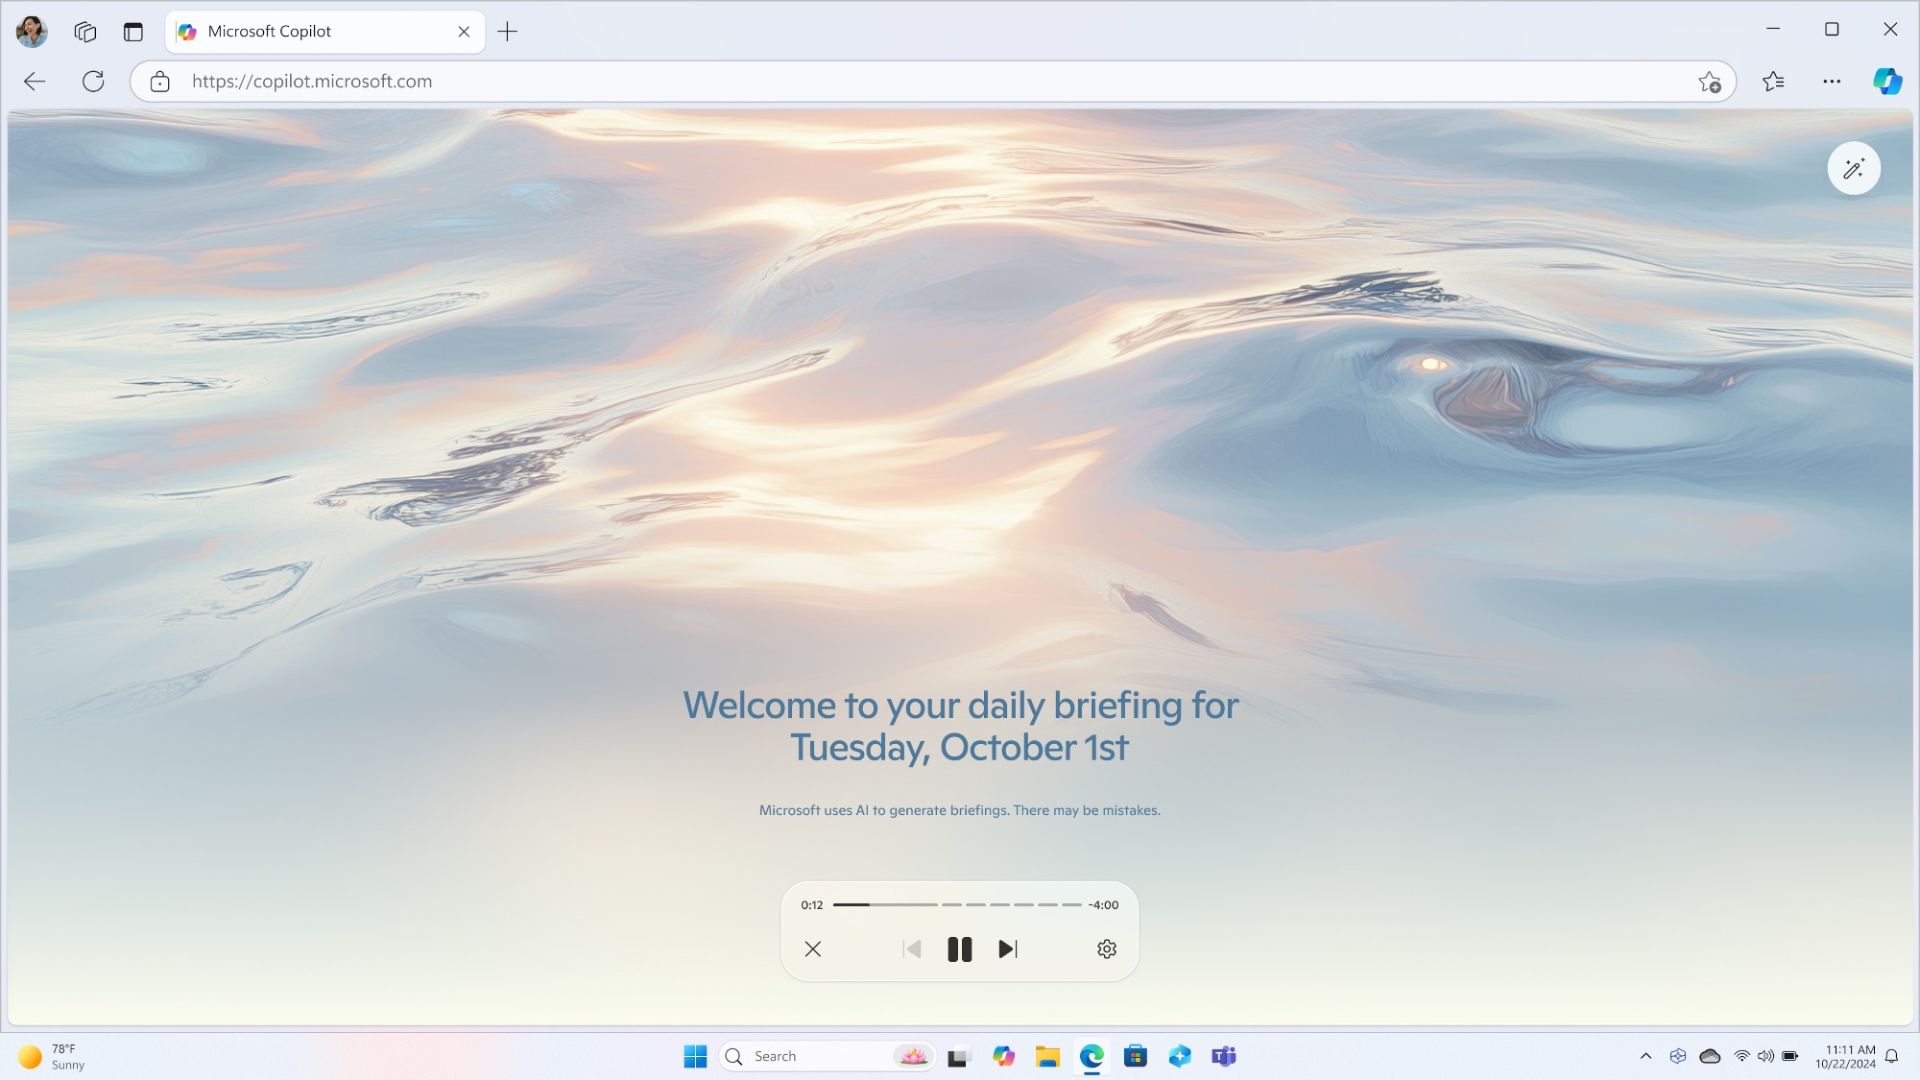This screenshot has width=1920, height=1080.
Task: Click the page refresh button in browser
Action: [x=92, y=80]
